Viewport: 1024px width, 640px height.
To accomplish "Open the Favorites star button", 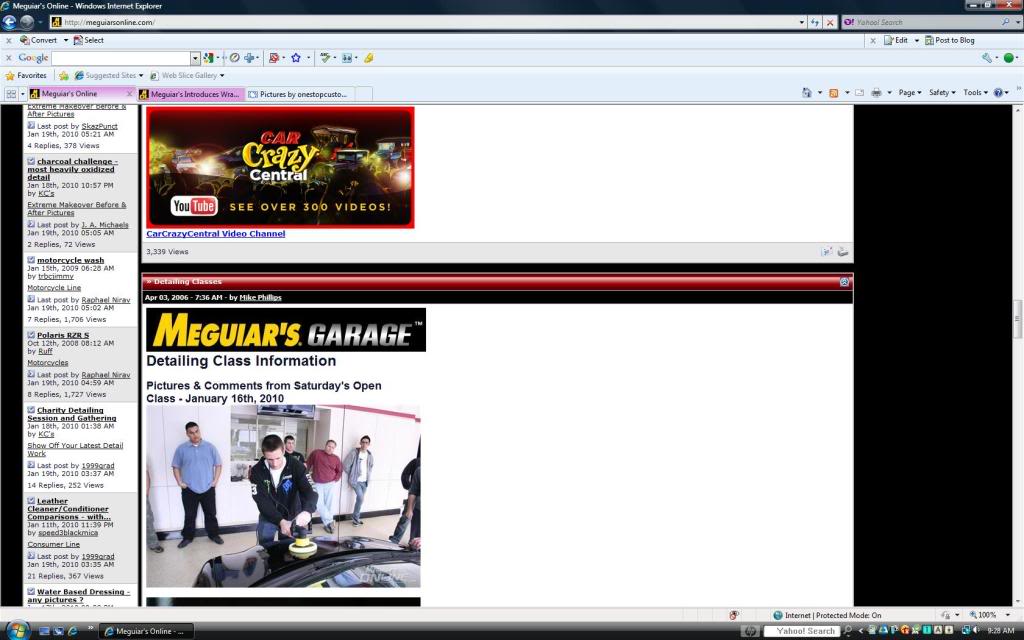I will 26,76.
